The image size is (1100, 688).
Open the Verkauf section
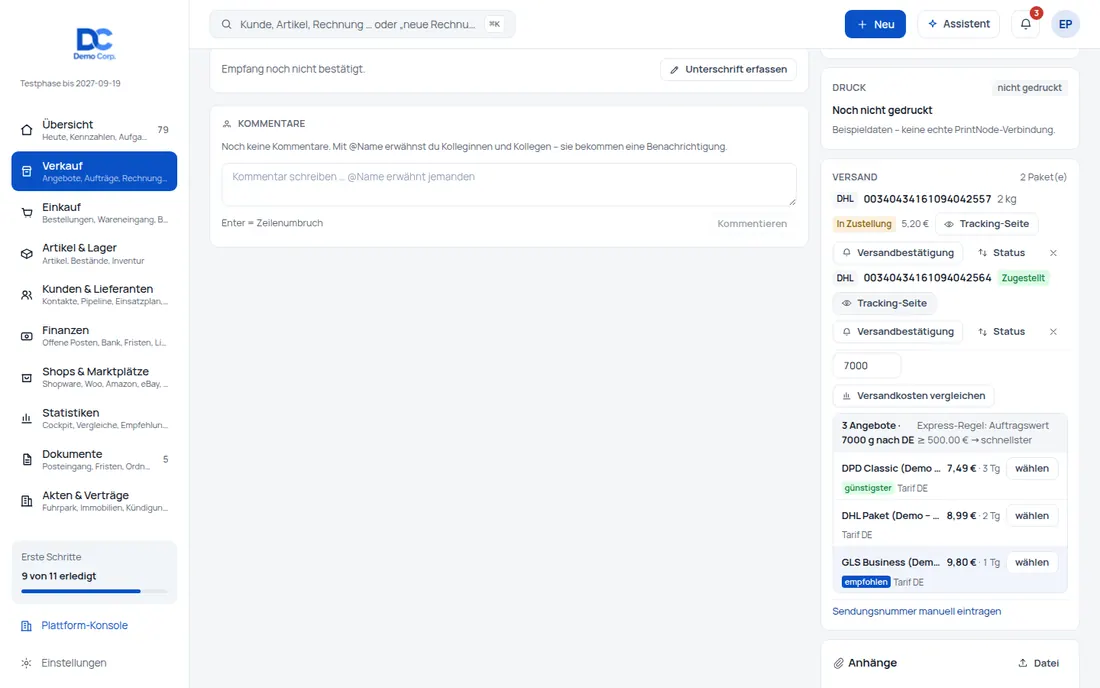click(x=94, y=171)
